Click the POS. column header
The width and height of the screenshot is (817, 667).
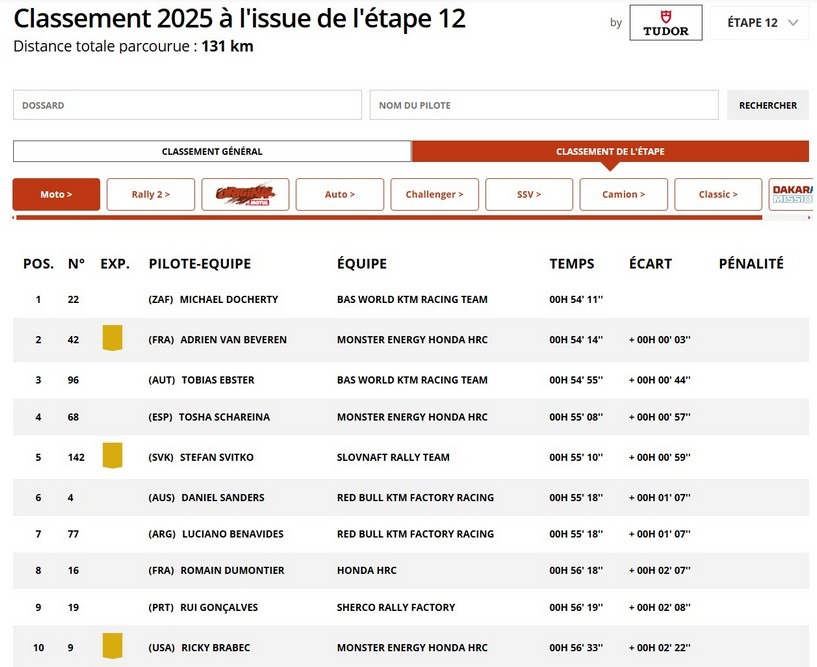39,264
